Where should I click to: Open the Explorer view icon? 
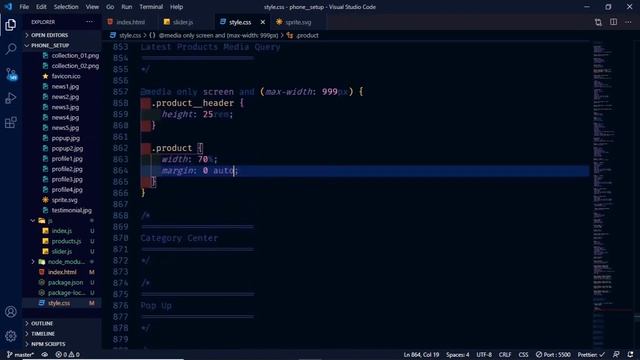[11, 25]
